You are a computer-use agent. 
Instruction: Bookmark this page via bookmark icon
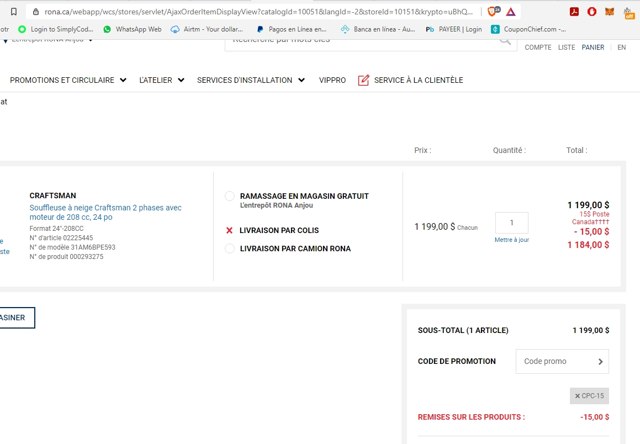pos(13,12)
